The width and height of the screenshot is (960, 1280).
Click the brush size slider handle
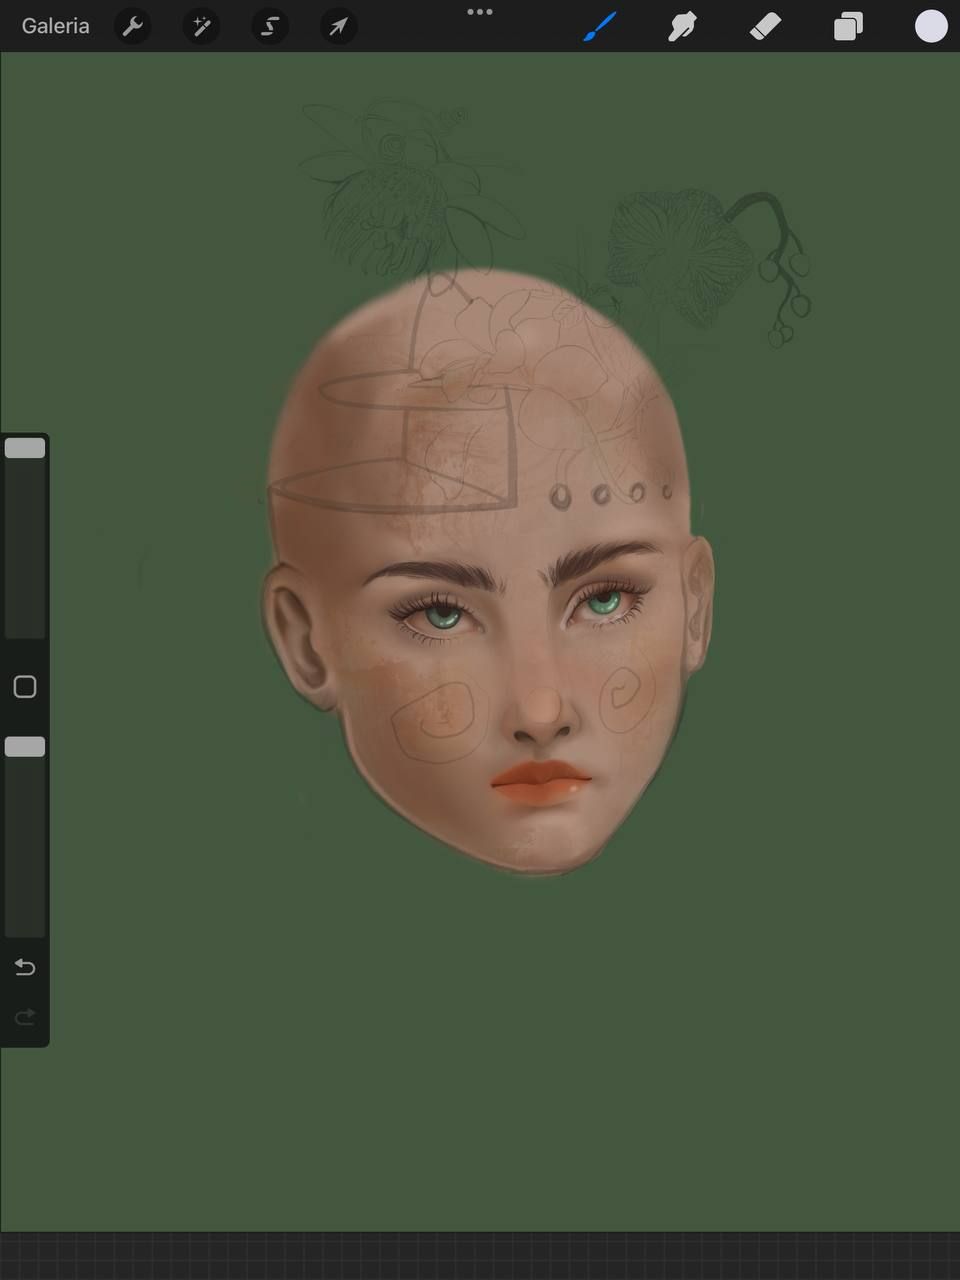25,448
